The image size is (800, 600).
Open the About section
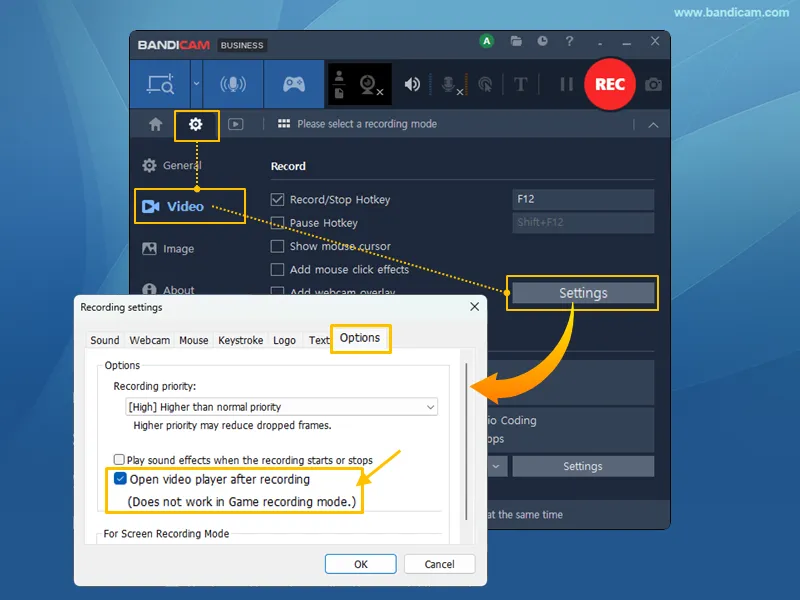(168, 289)
